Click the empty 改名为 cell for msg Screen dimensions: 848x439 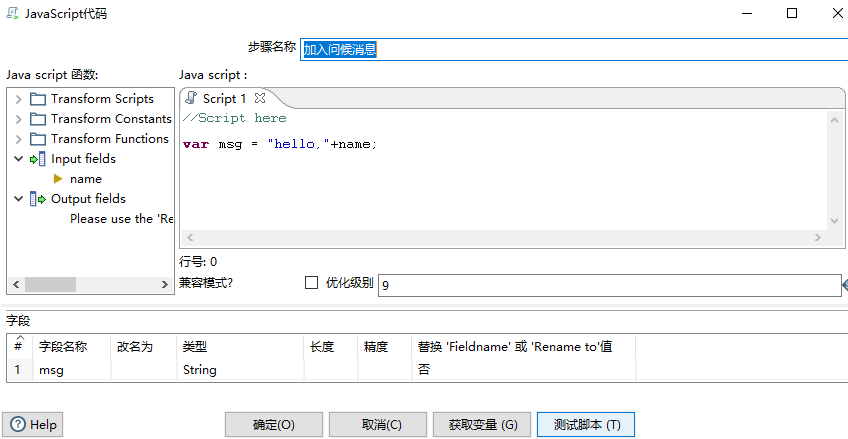click(144, 370)
